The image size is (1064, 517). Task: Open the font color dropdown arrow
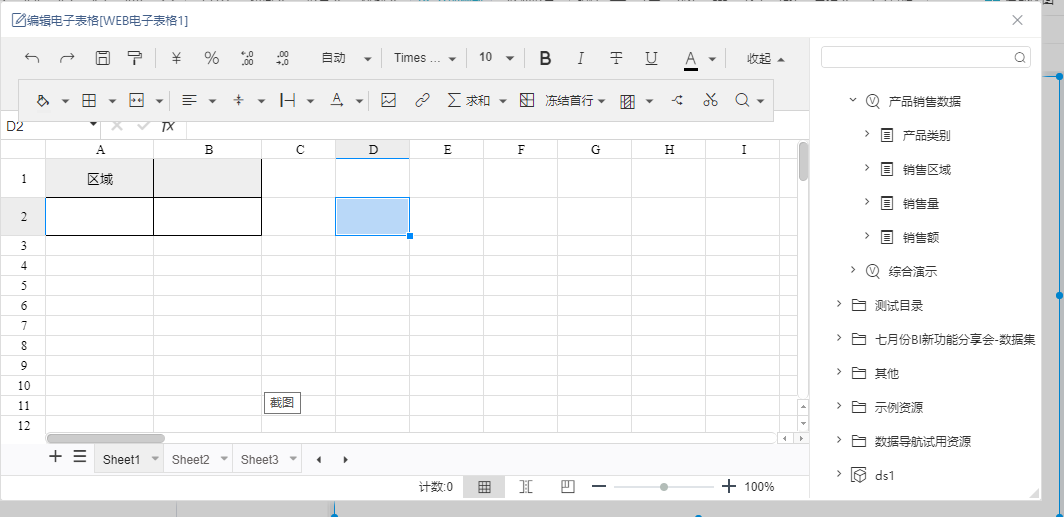pyautogui.click(x=712, y=59)
